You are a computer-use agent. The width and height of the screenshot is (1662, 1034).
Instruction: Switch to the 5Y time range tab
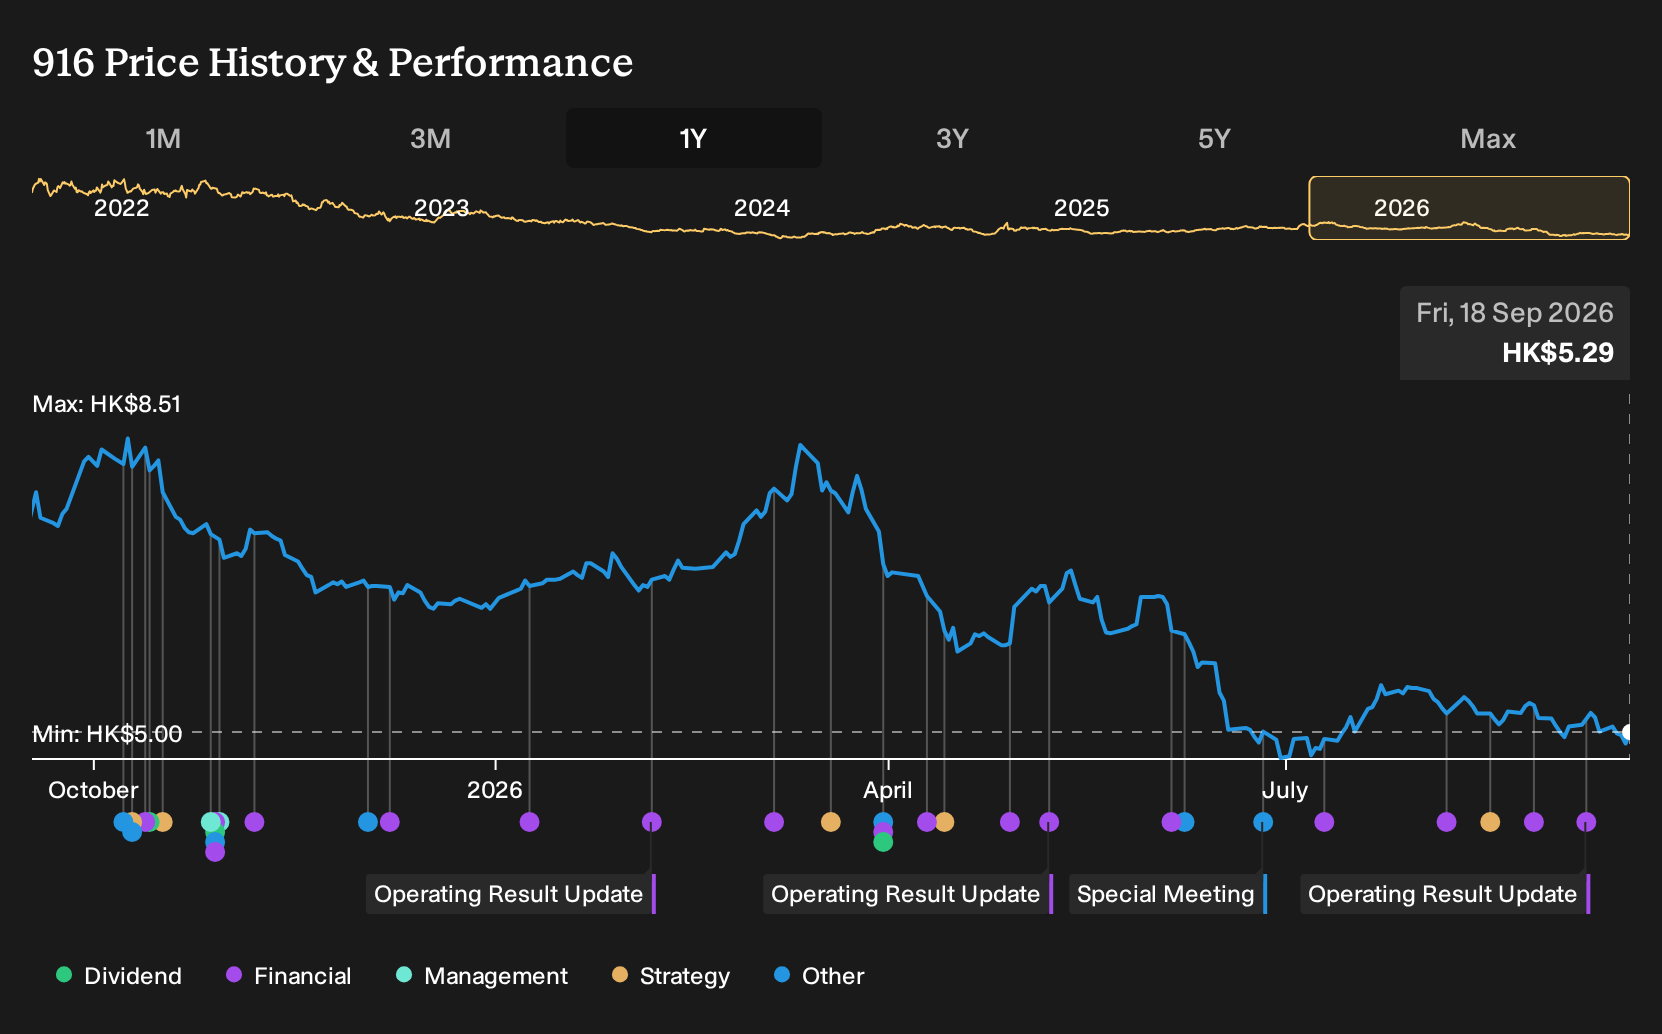coord(1214,138)
